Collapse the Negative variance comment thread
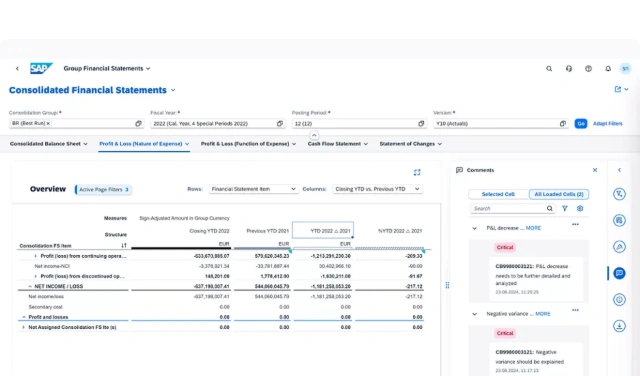Viewport: 640px width, 376px height. pos(474,314)
